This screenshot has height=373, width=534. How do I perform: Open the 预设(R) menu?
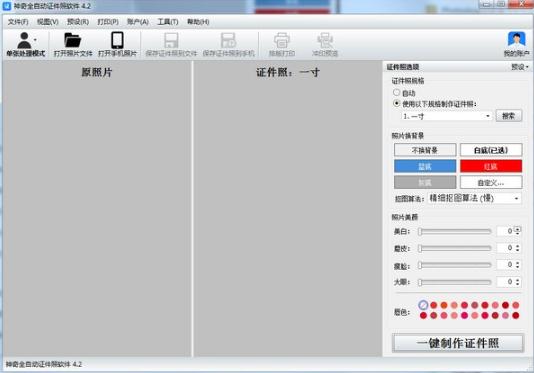coord(78,22)
